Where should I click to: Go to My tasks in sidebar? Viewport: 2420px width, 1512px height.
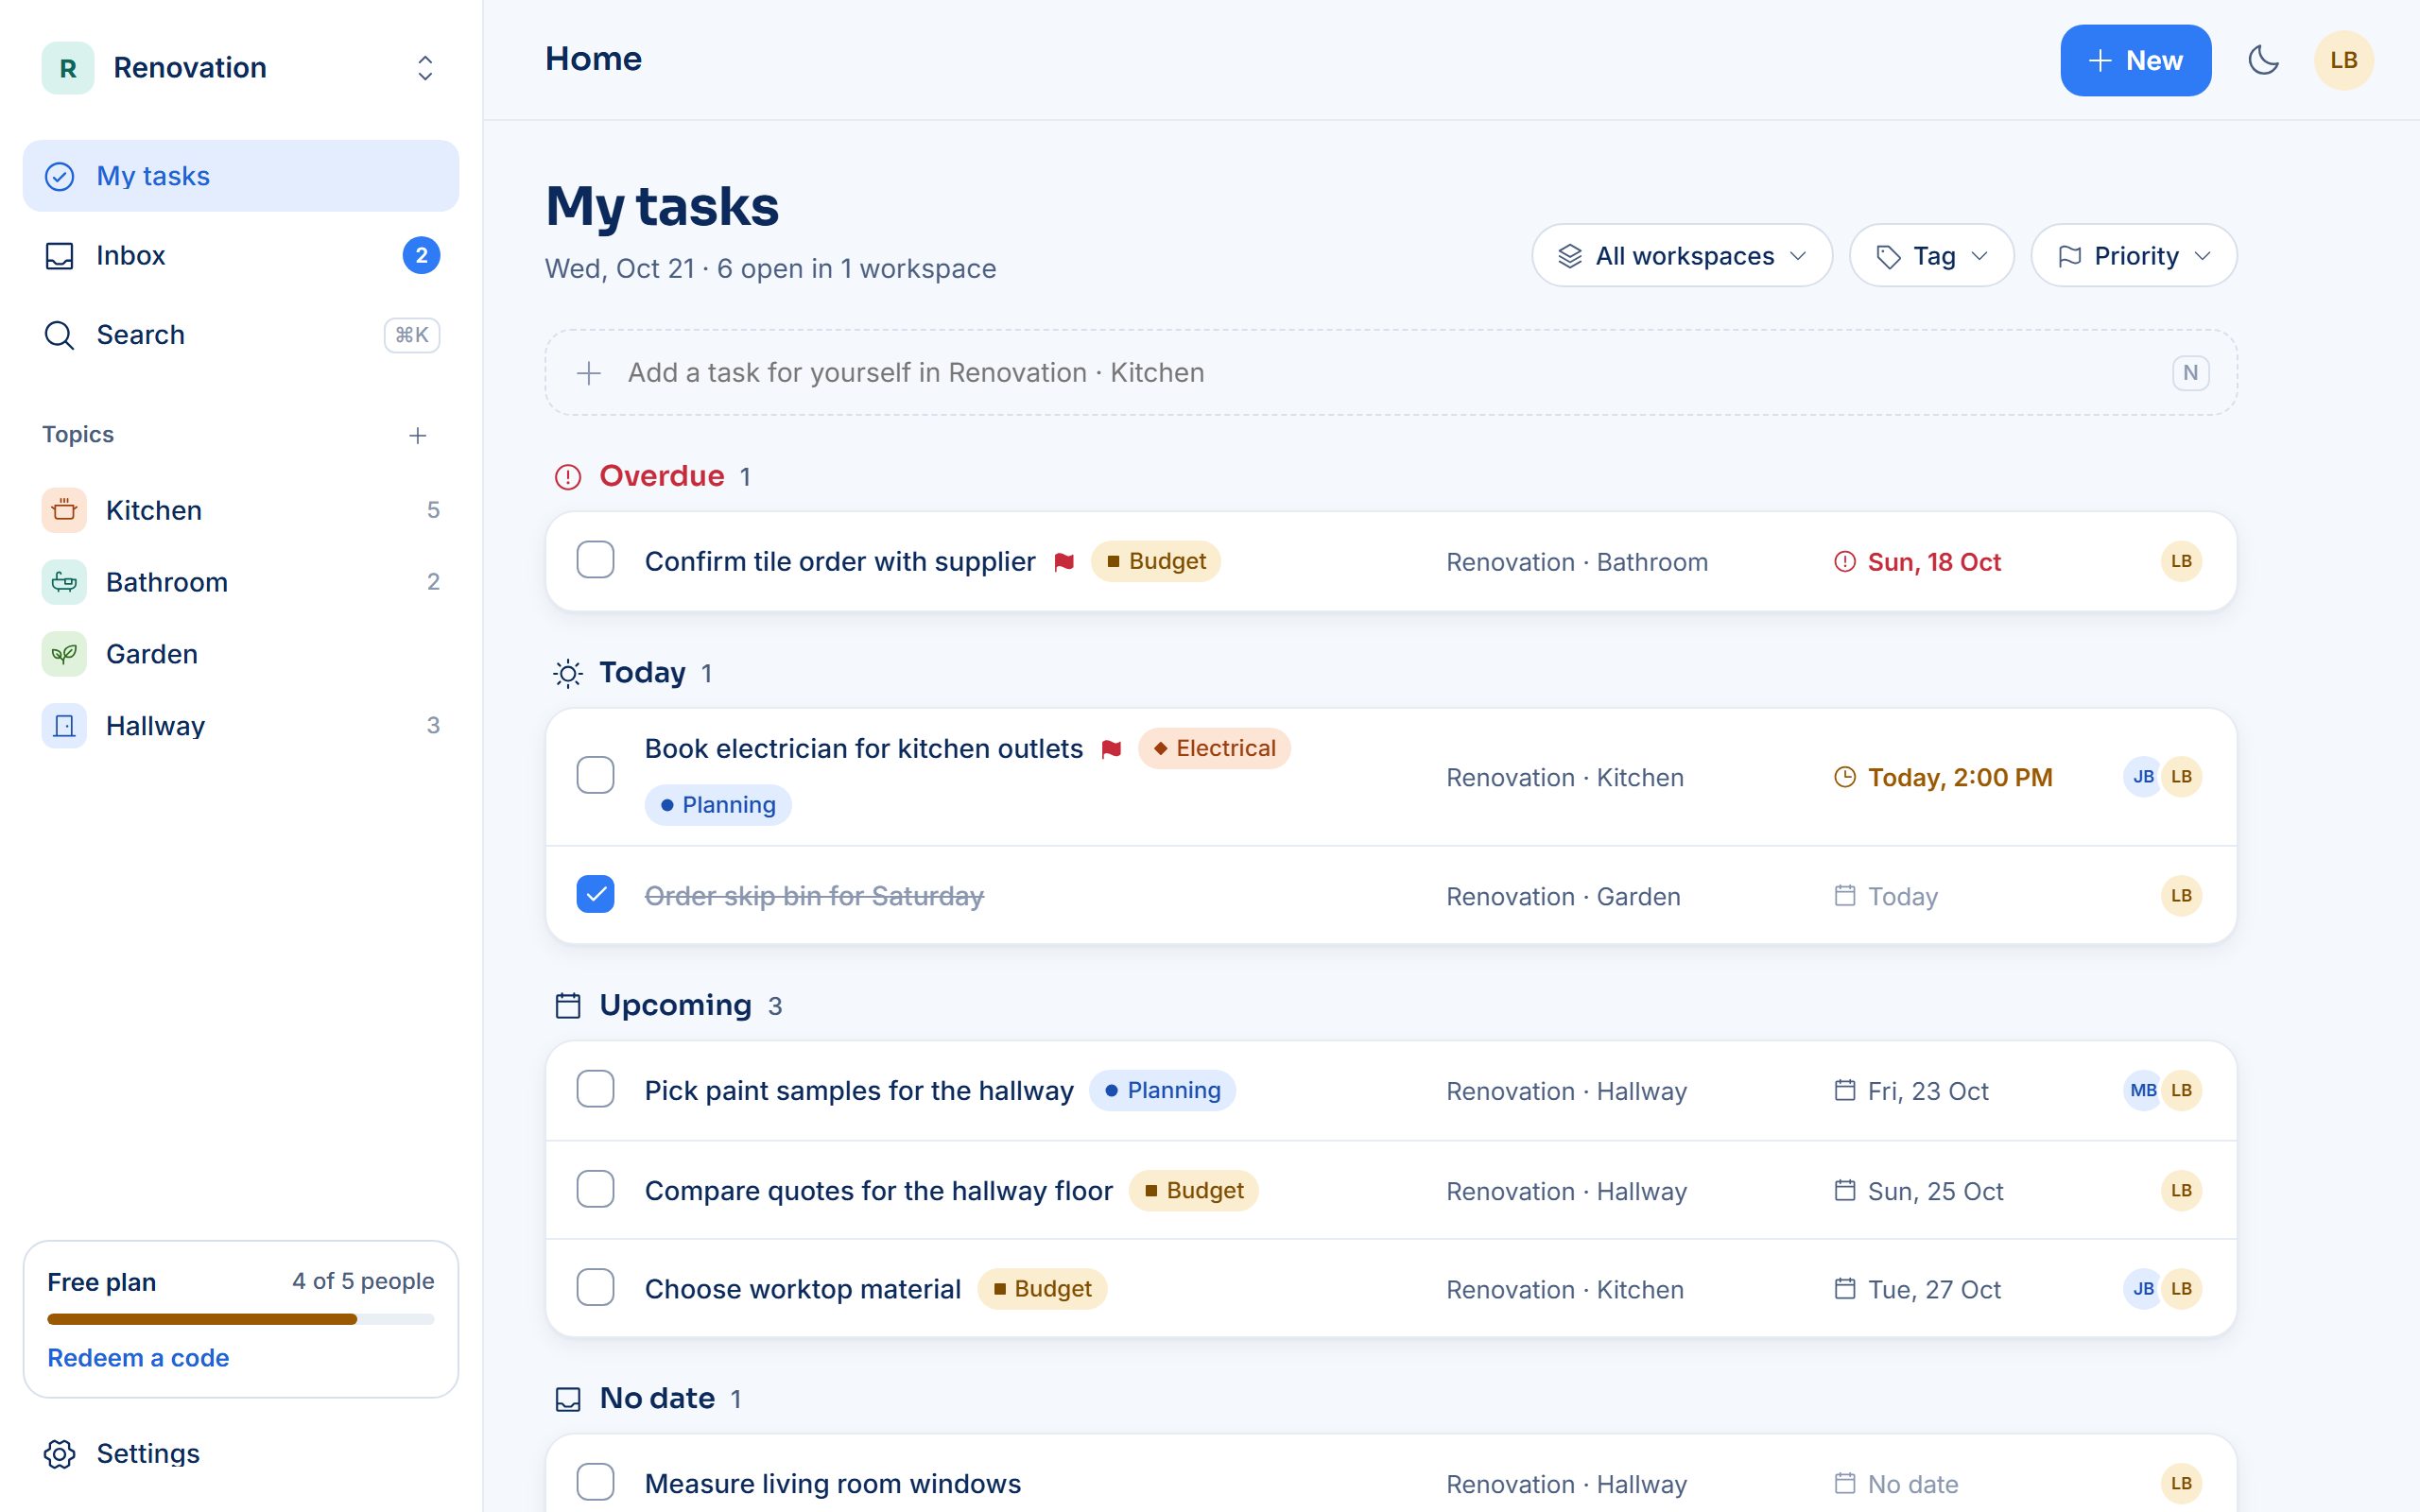click(x=241, y=176)
